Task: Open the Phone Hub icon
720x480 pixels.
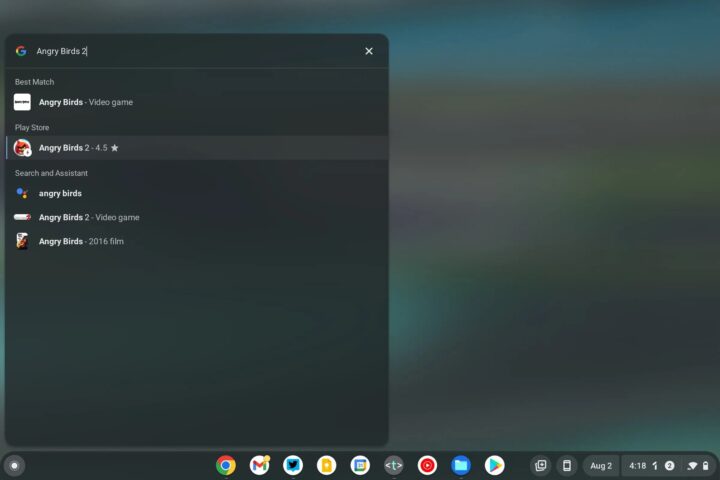Action: point(566,465)
